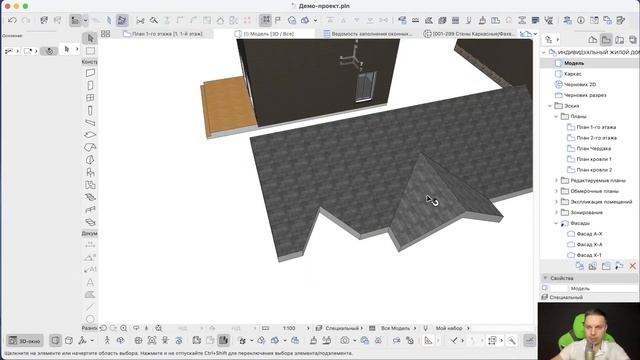The height and width of the screenshot is (360, 640).
Task: Select the Column tool in toolbox
Action: tap(90, 110)
